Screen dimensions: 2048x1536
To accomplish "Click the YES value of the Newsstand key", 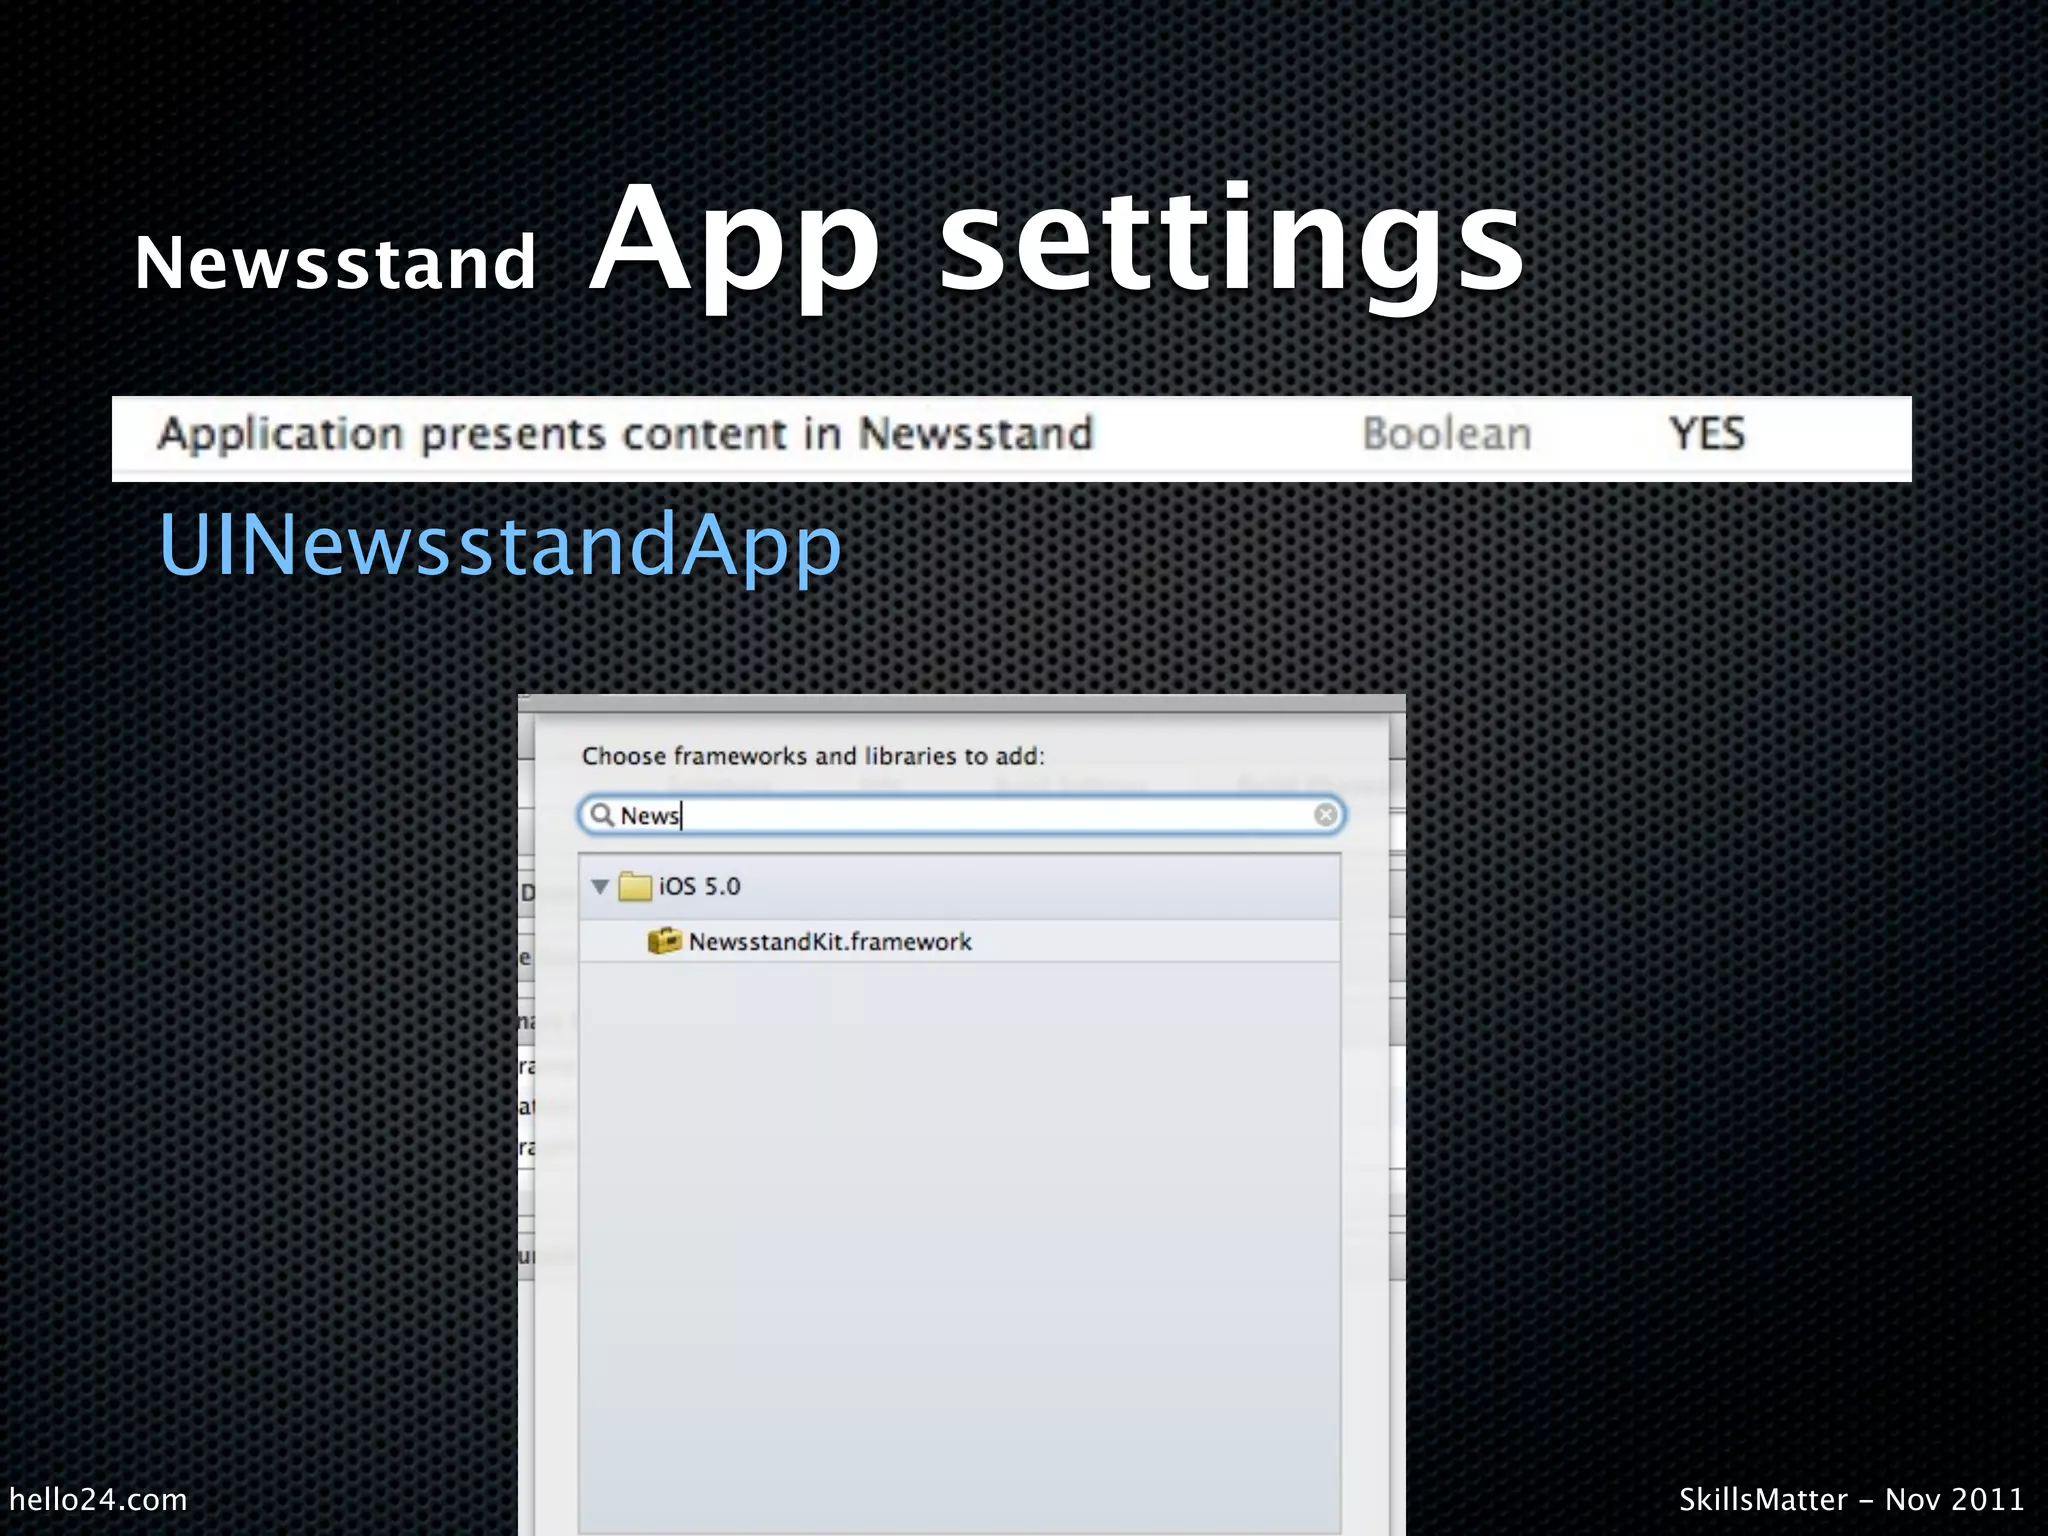I will tap(1707, 434).
